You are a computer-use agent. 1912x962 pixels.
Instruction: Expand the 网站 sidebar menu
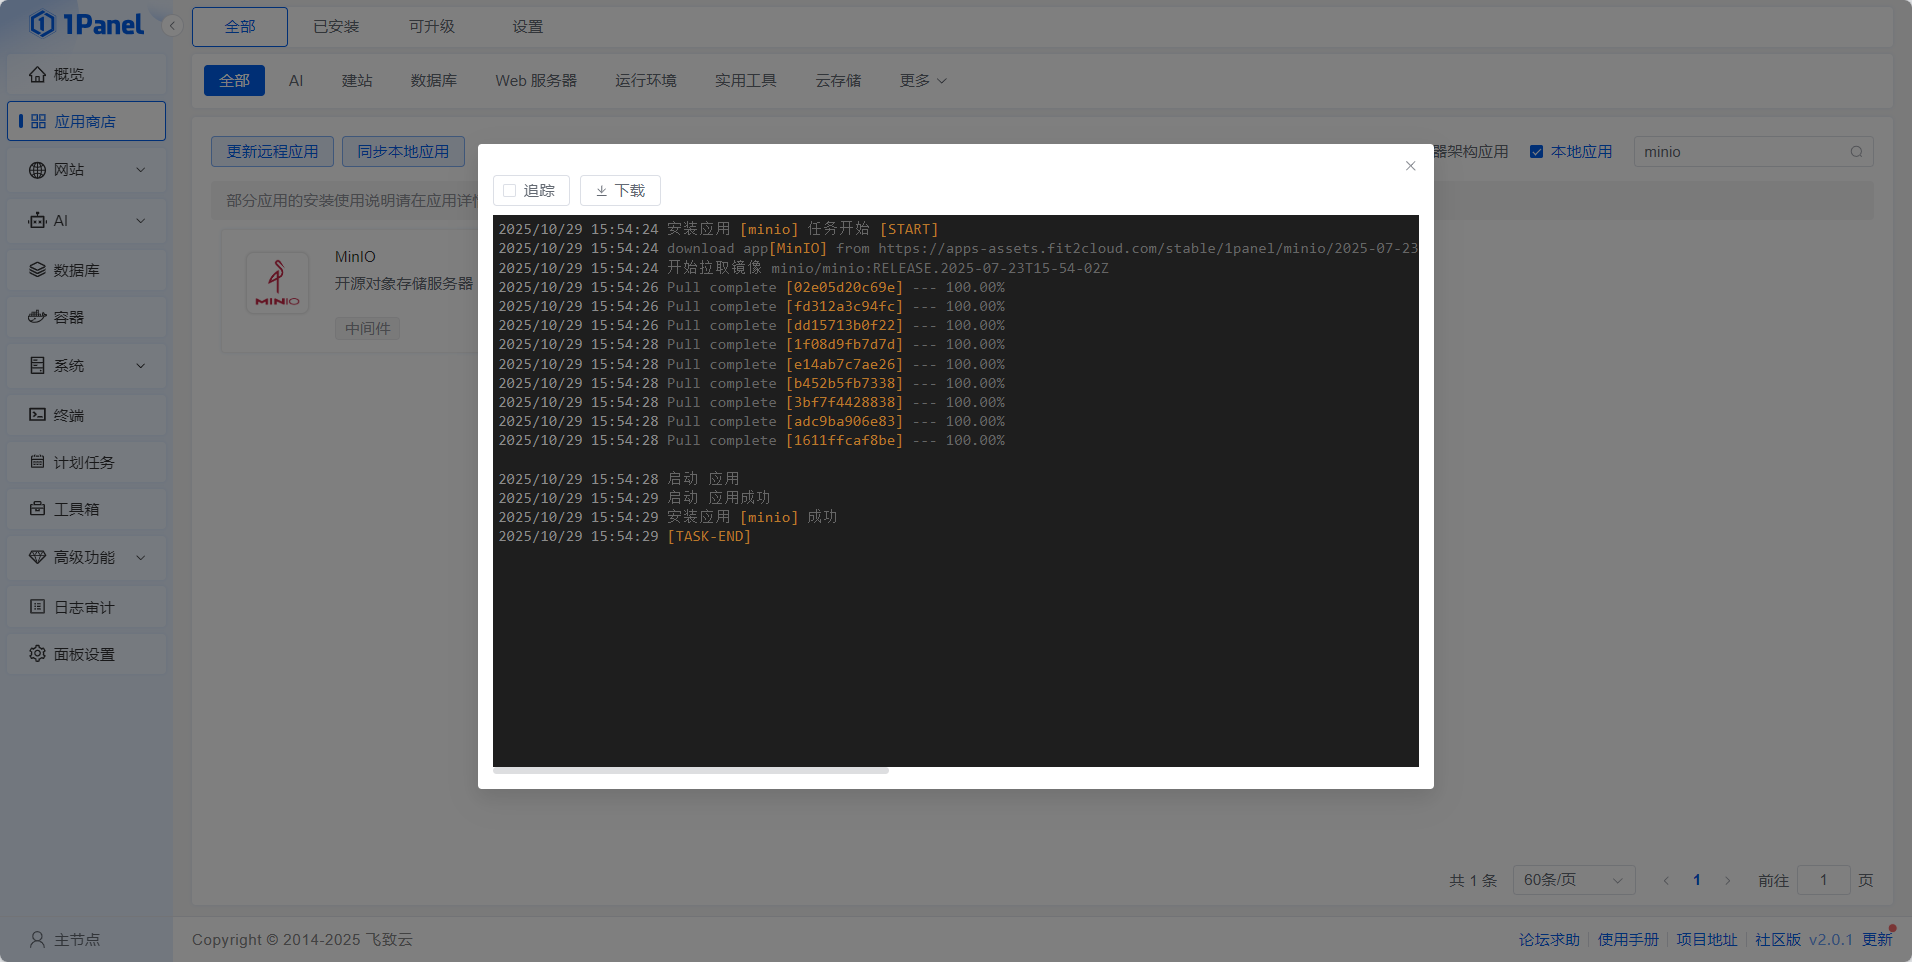86,170
